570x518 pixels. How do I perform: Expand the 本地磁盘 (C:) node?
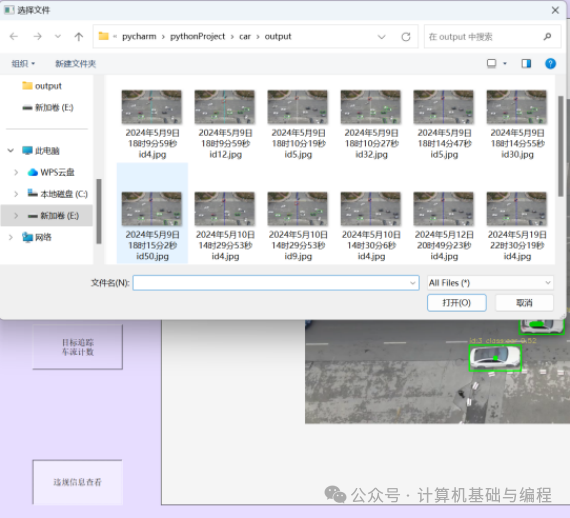16,194
